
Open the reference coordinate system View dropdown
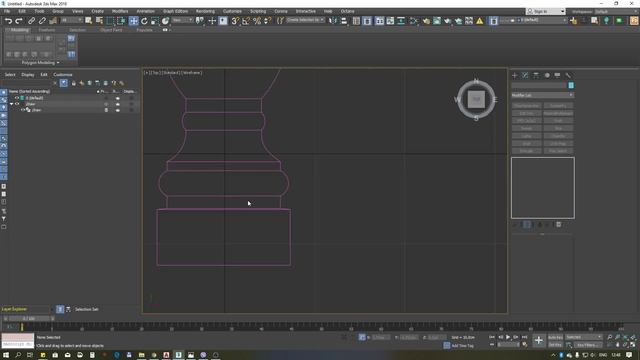[x=182, y=20]
